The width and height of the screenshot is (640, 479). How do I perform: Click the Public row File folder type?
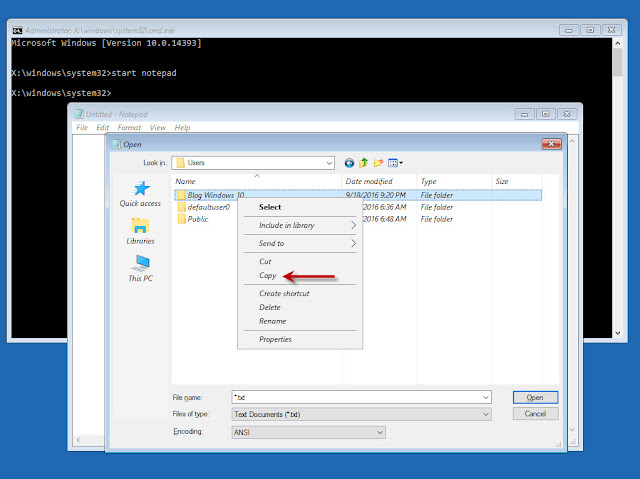click(x=437, y=219)
